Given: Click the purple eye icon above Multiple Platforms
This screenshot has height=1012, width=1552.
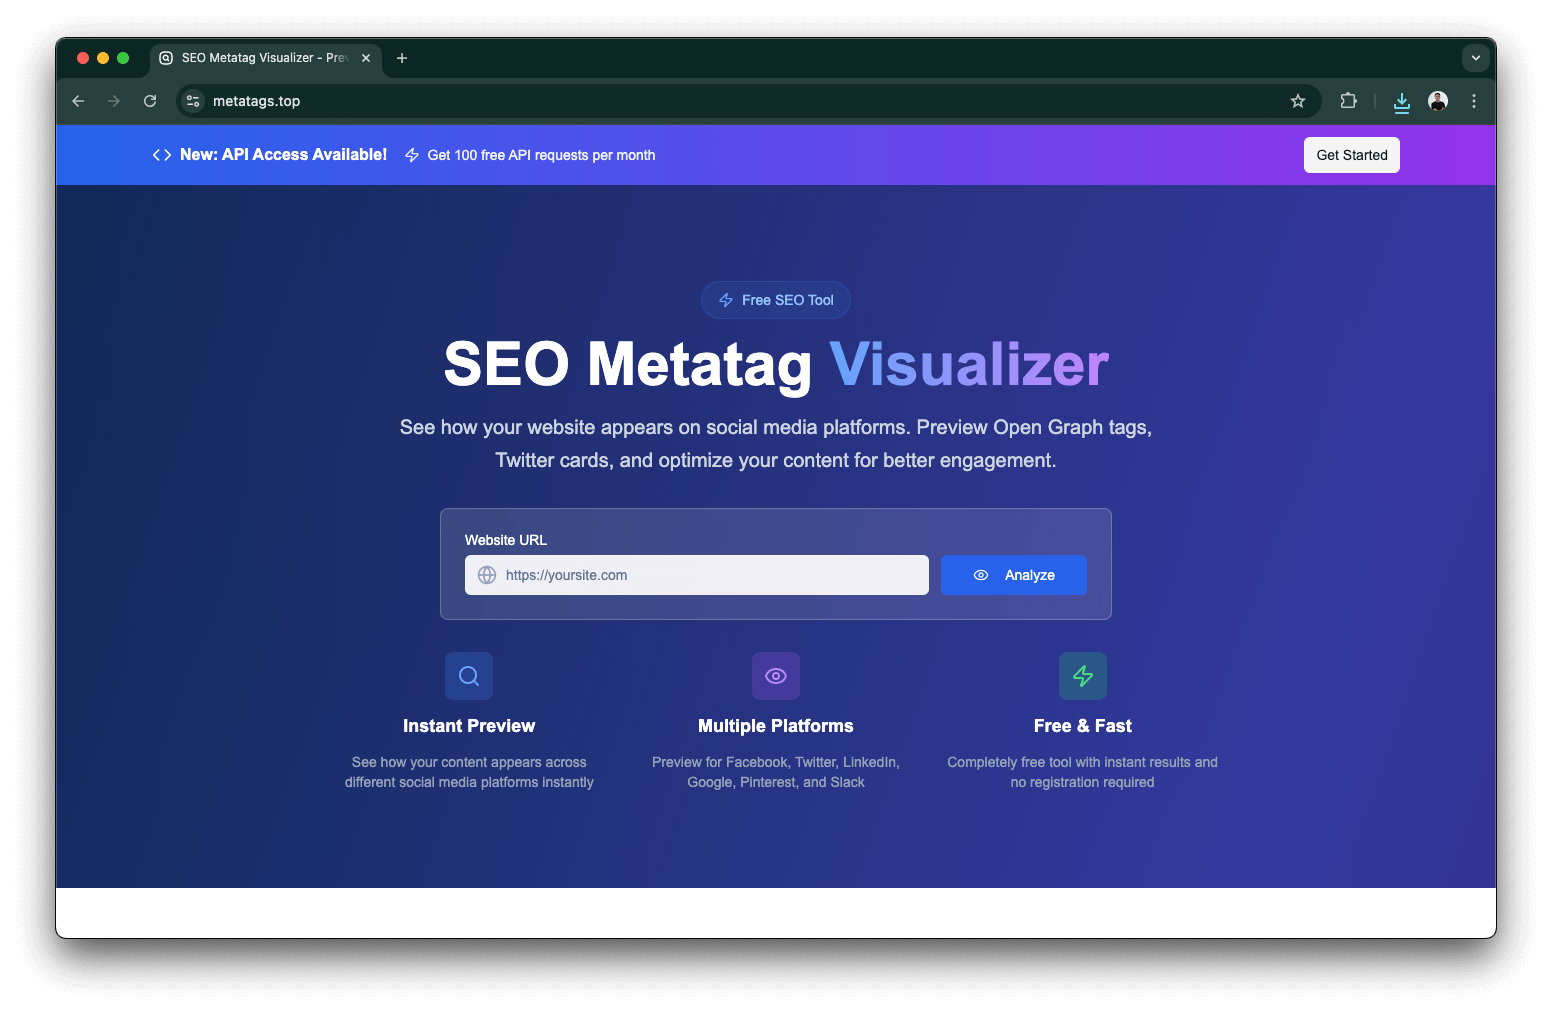Looking at the screenshot, I should [776, 676].
